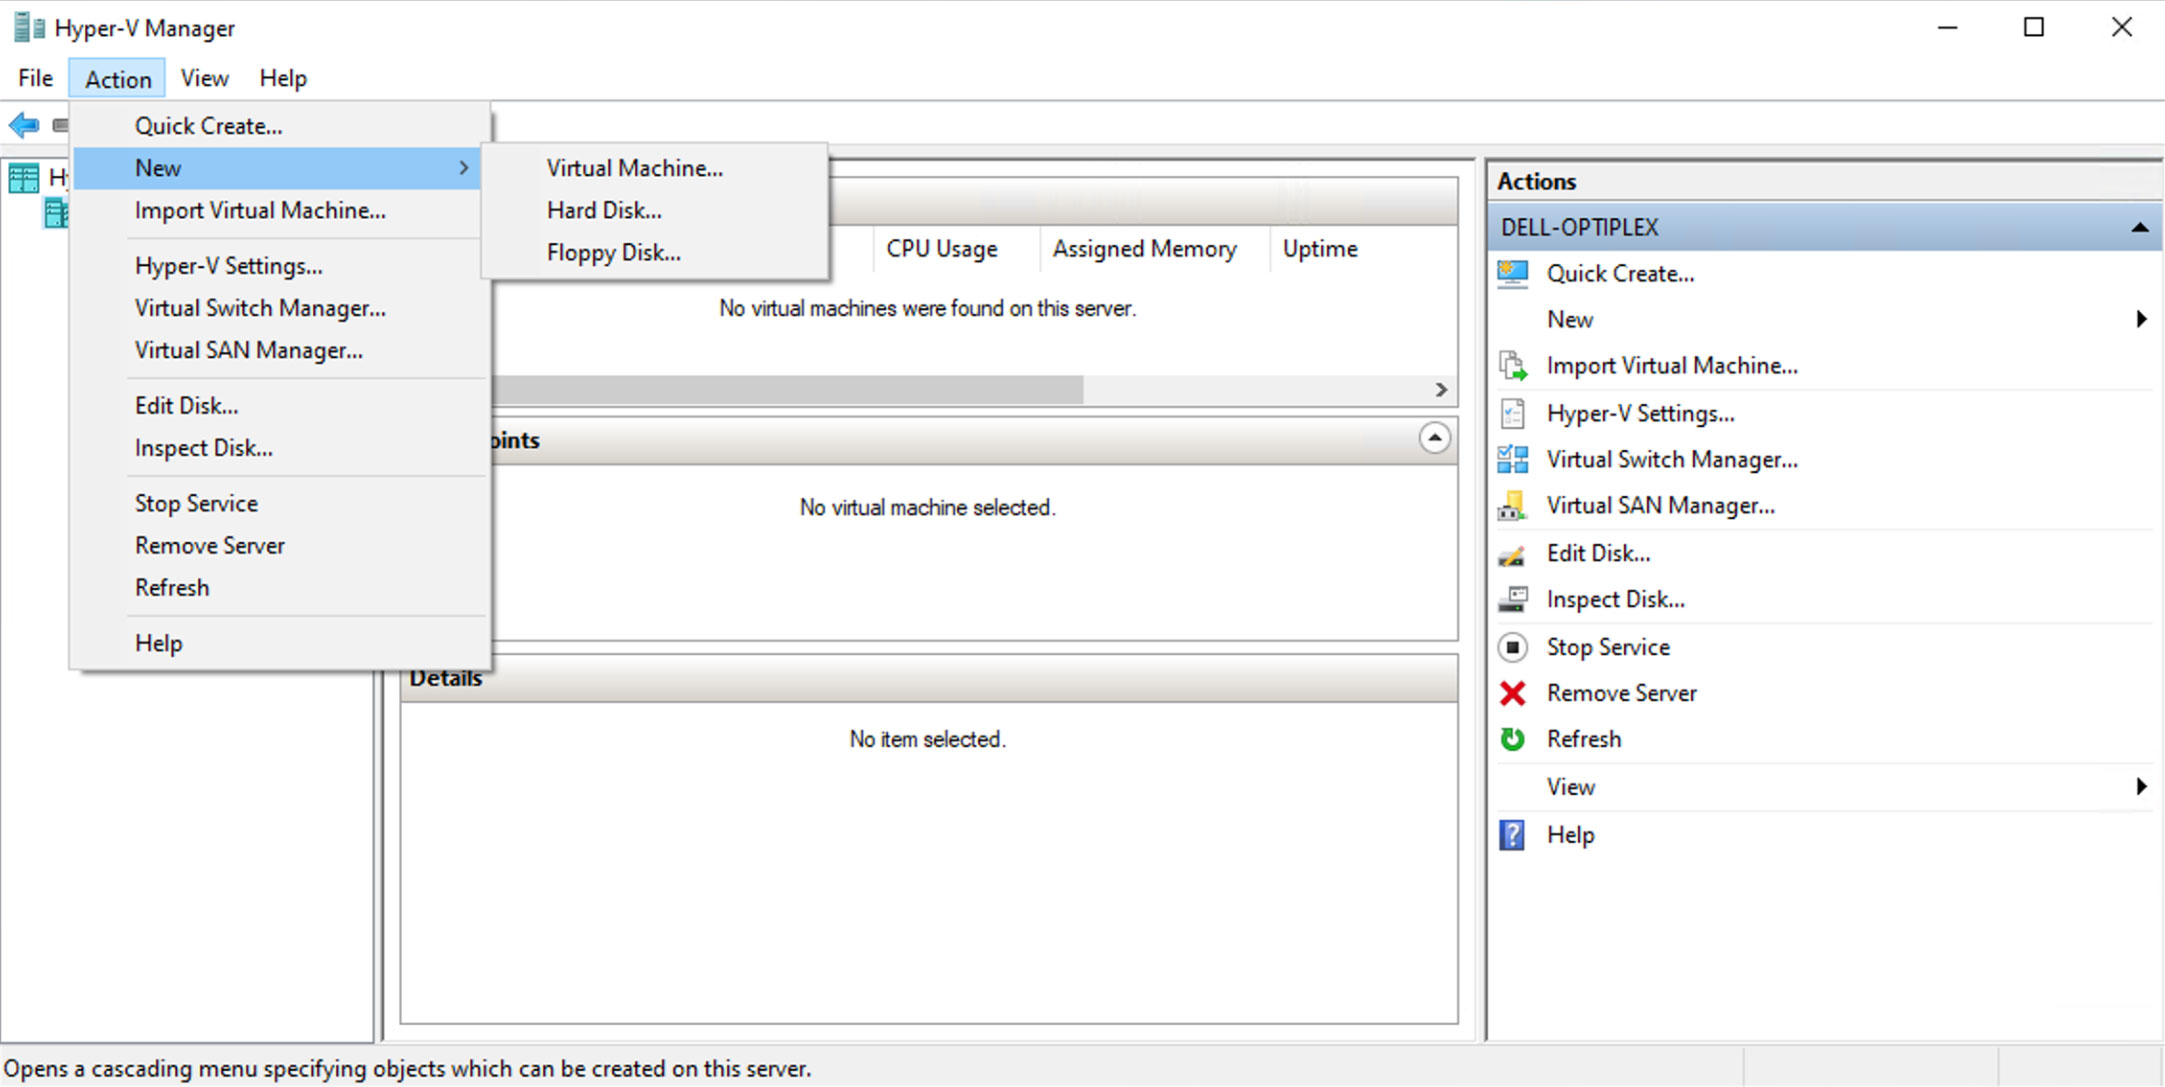This screenshot has height=1087, width=2165.
Task: Click the Stop Service icon in Actions pane
Action: (x=1512, y=647)
